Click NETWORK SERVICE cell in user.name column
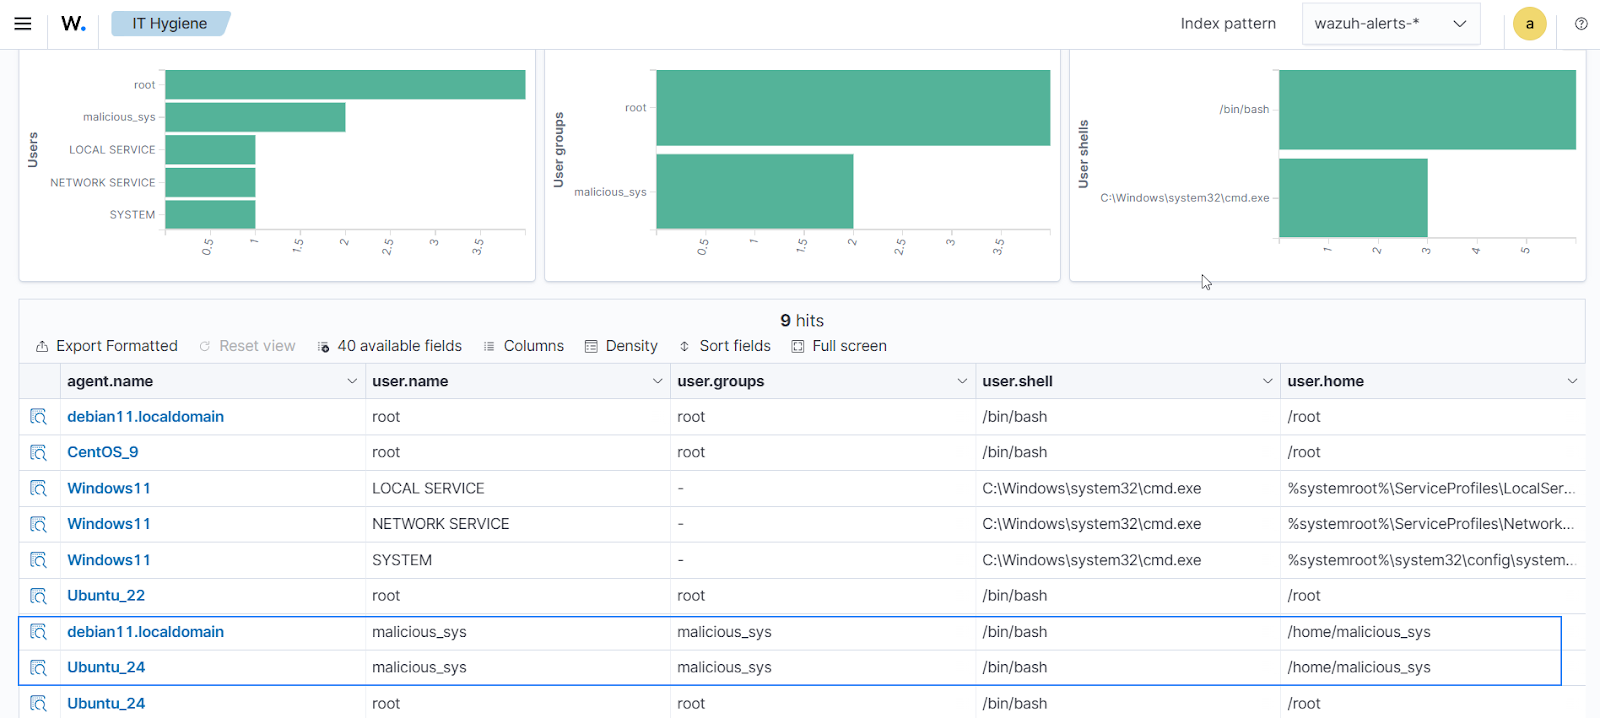Viewport: 1600px width, 718px height. coord(518,524)
